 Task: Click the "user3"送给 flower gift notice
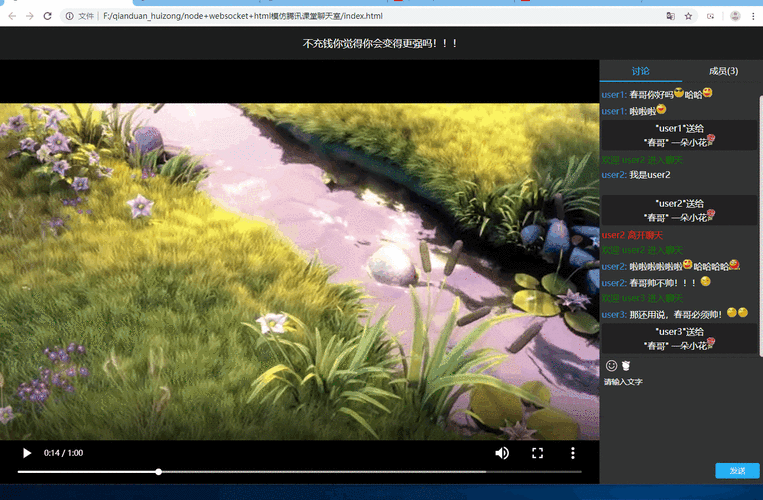tap(680, 339)
